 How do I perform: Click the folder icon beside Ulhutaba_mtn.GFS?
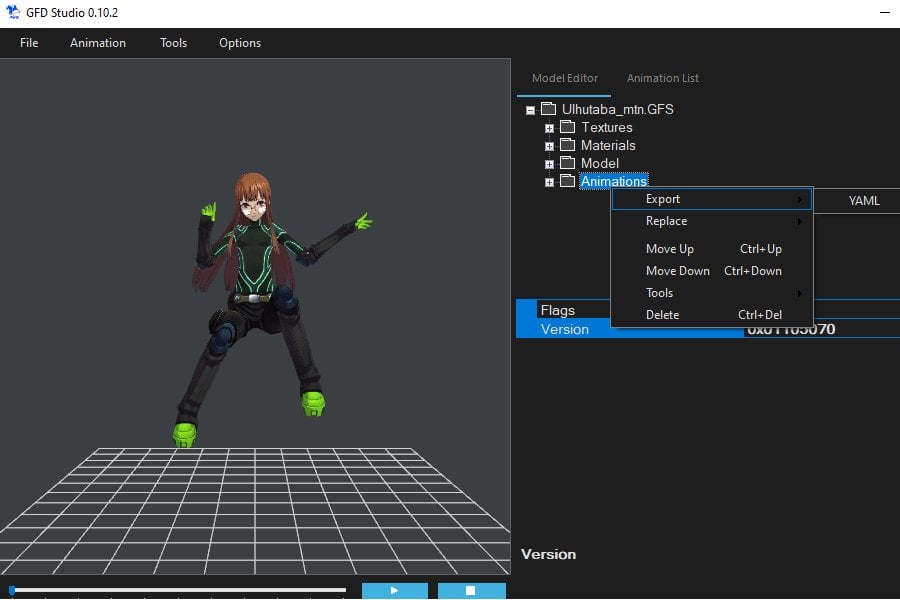coord(549,109)
